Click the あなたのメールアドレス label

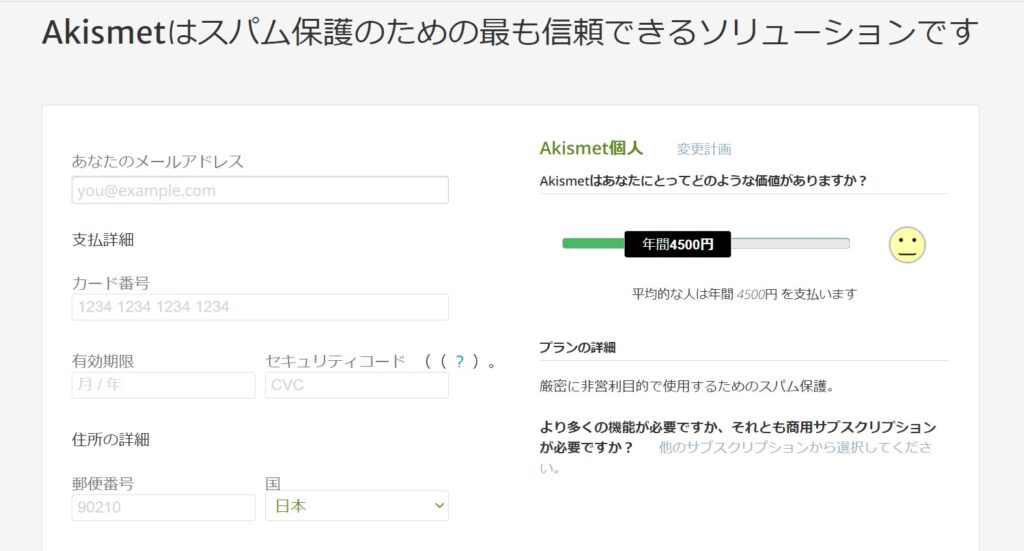click(157, 161)
